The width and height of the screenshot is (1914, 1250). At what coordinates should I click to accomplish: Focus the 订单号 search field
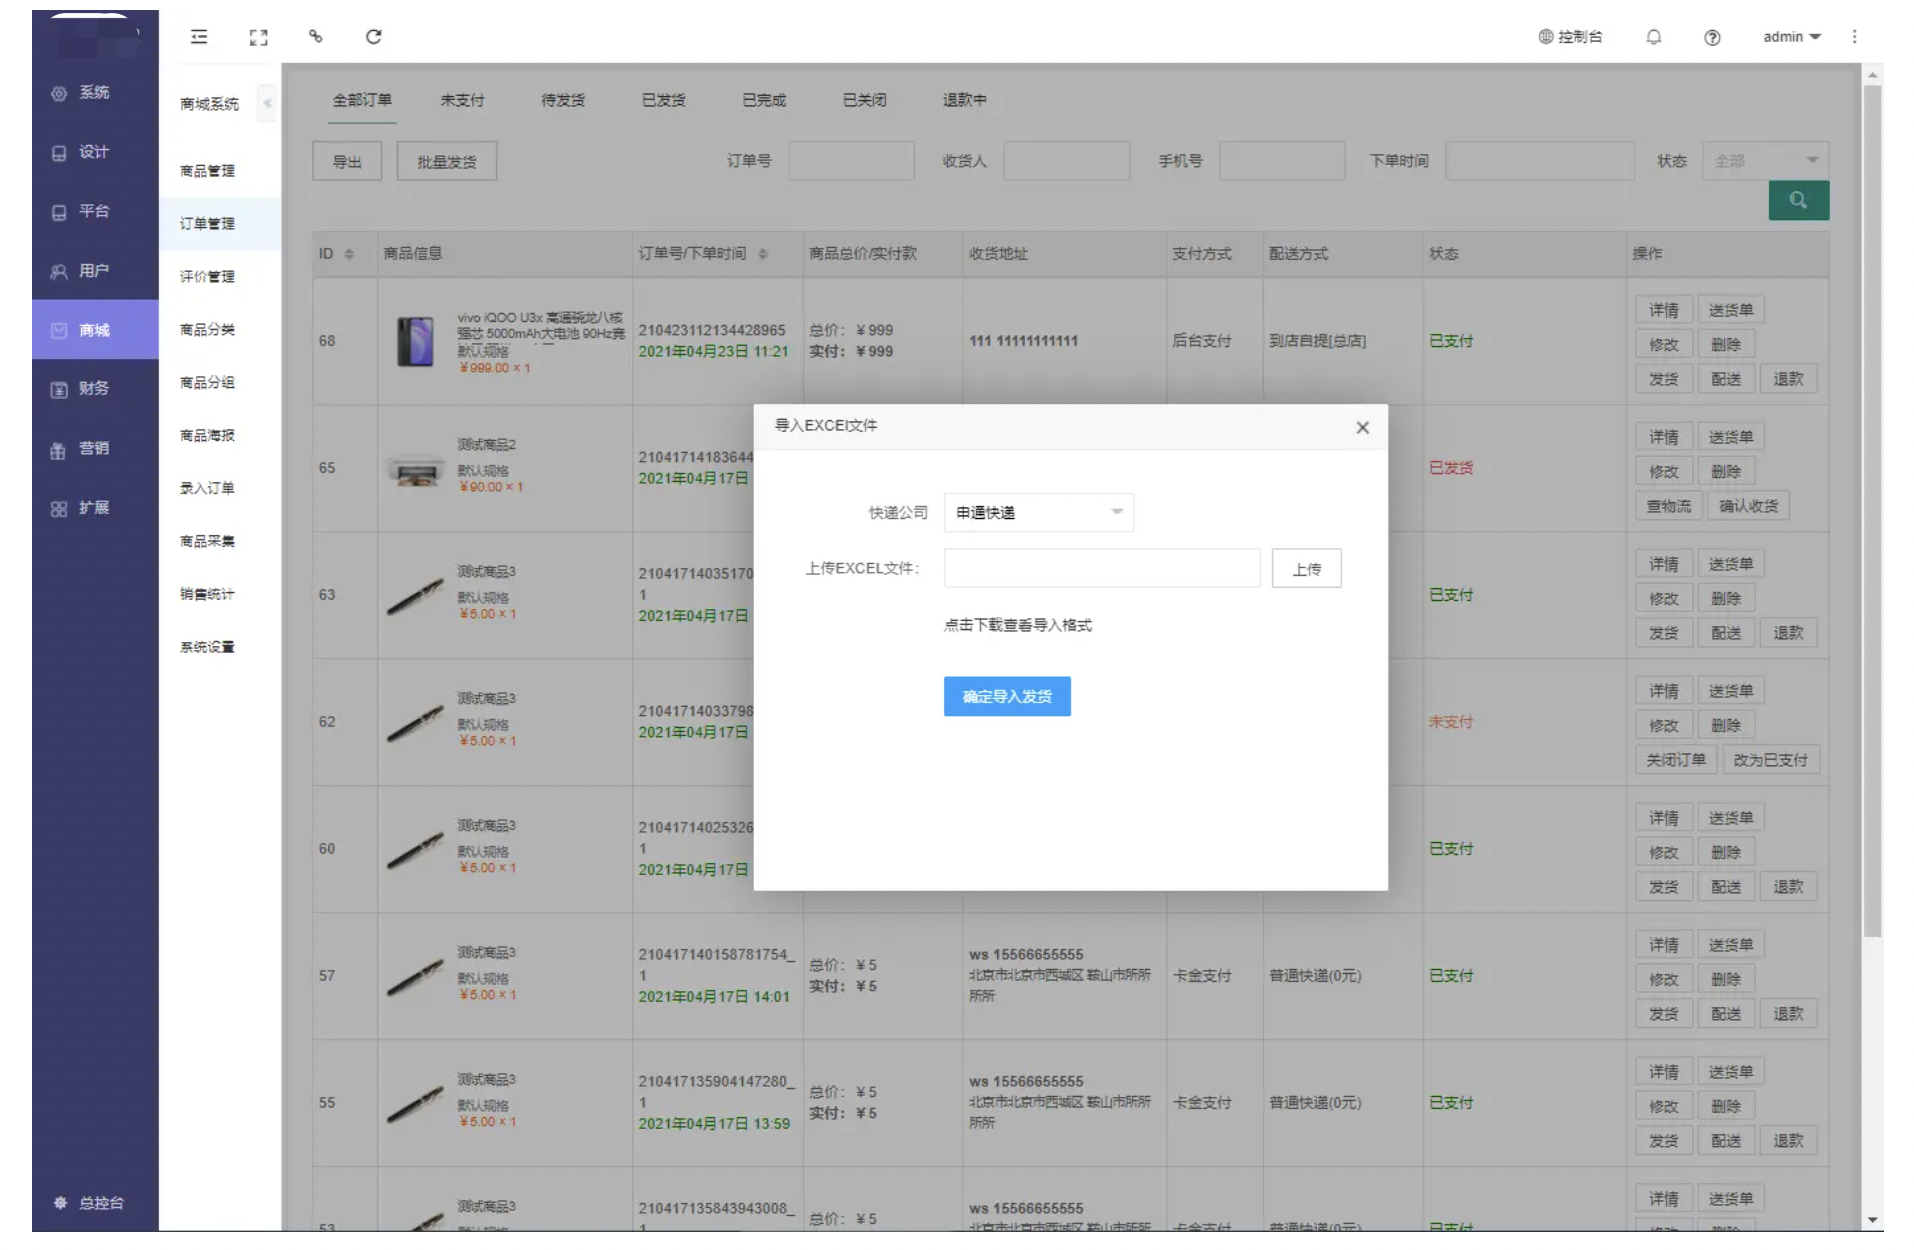click(x=851, y=161)
